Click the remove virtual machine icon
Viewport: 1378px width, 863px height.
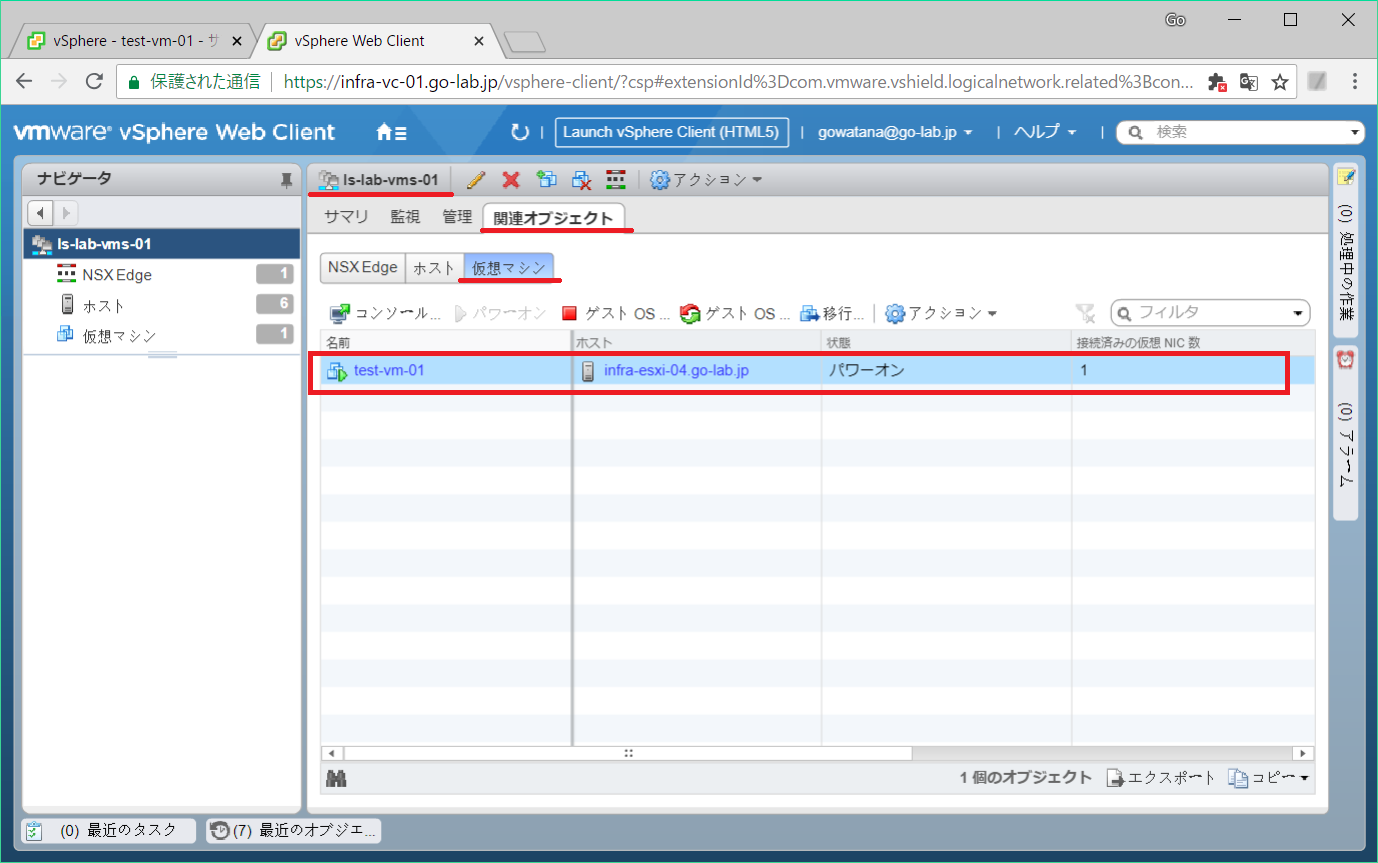click(582, 180)
